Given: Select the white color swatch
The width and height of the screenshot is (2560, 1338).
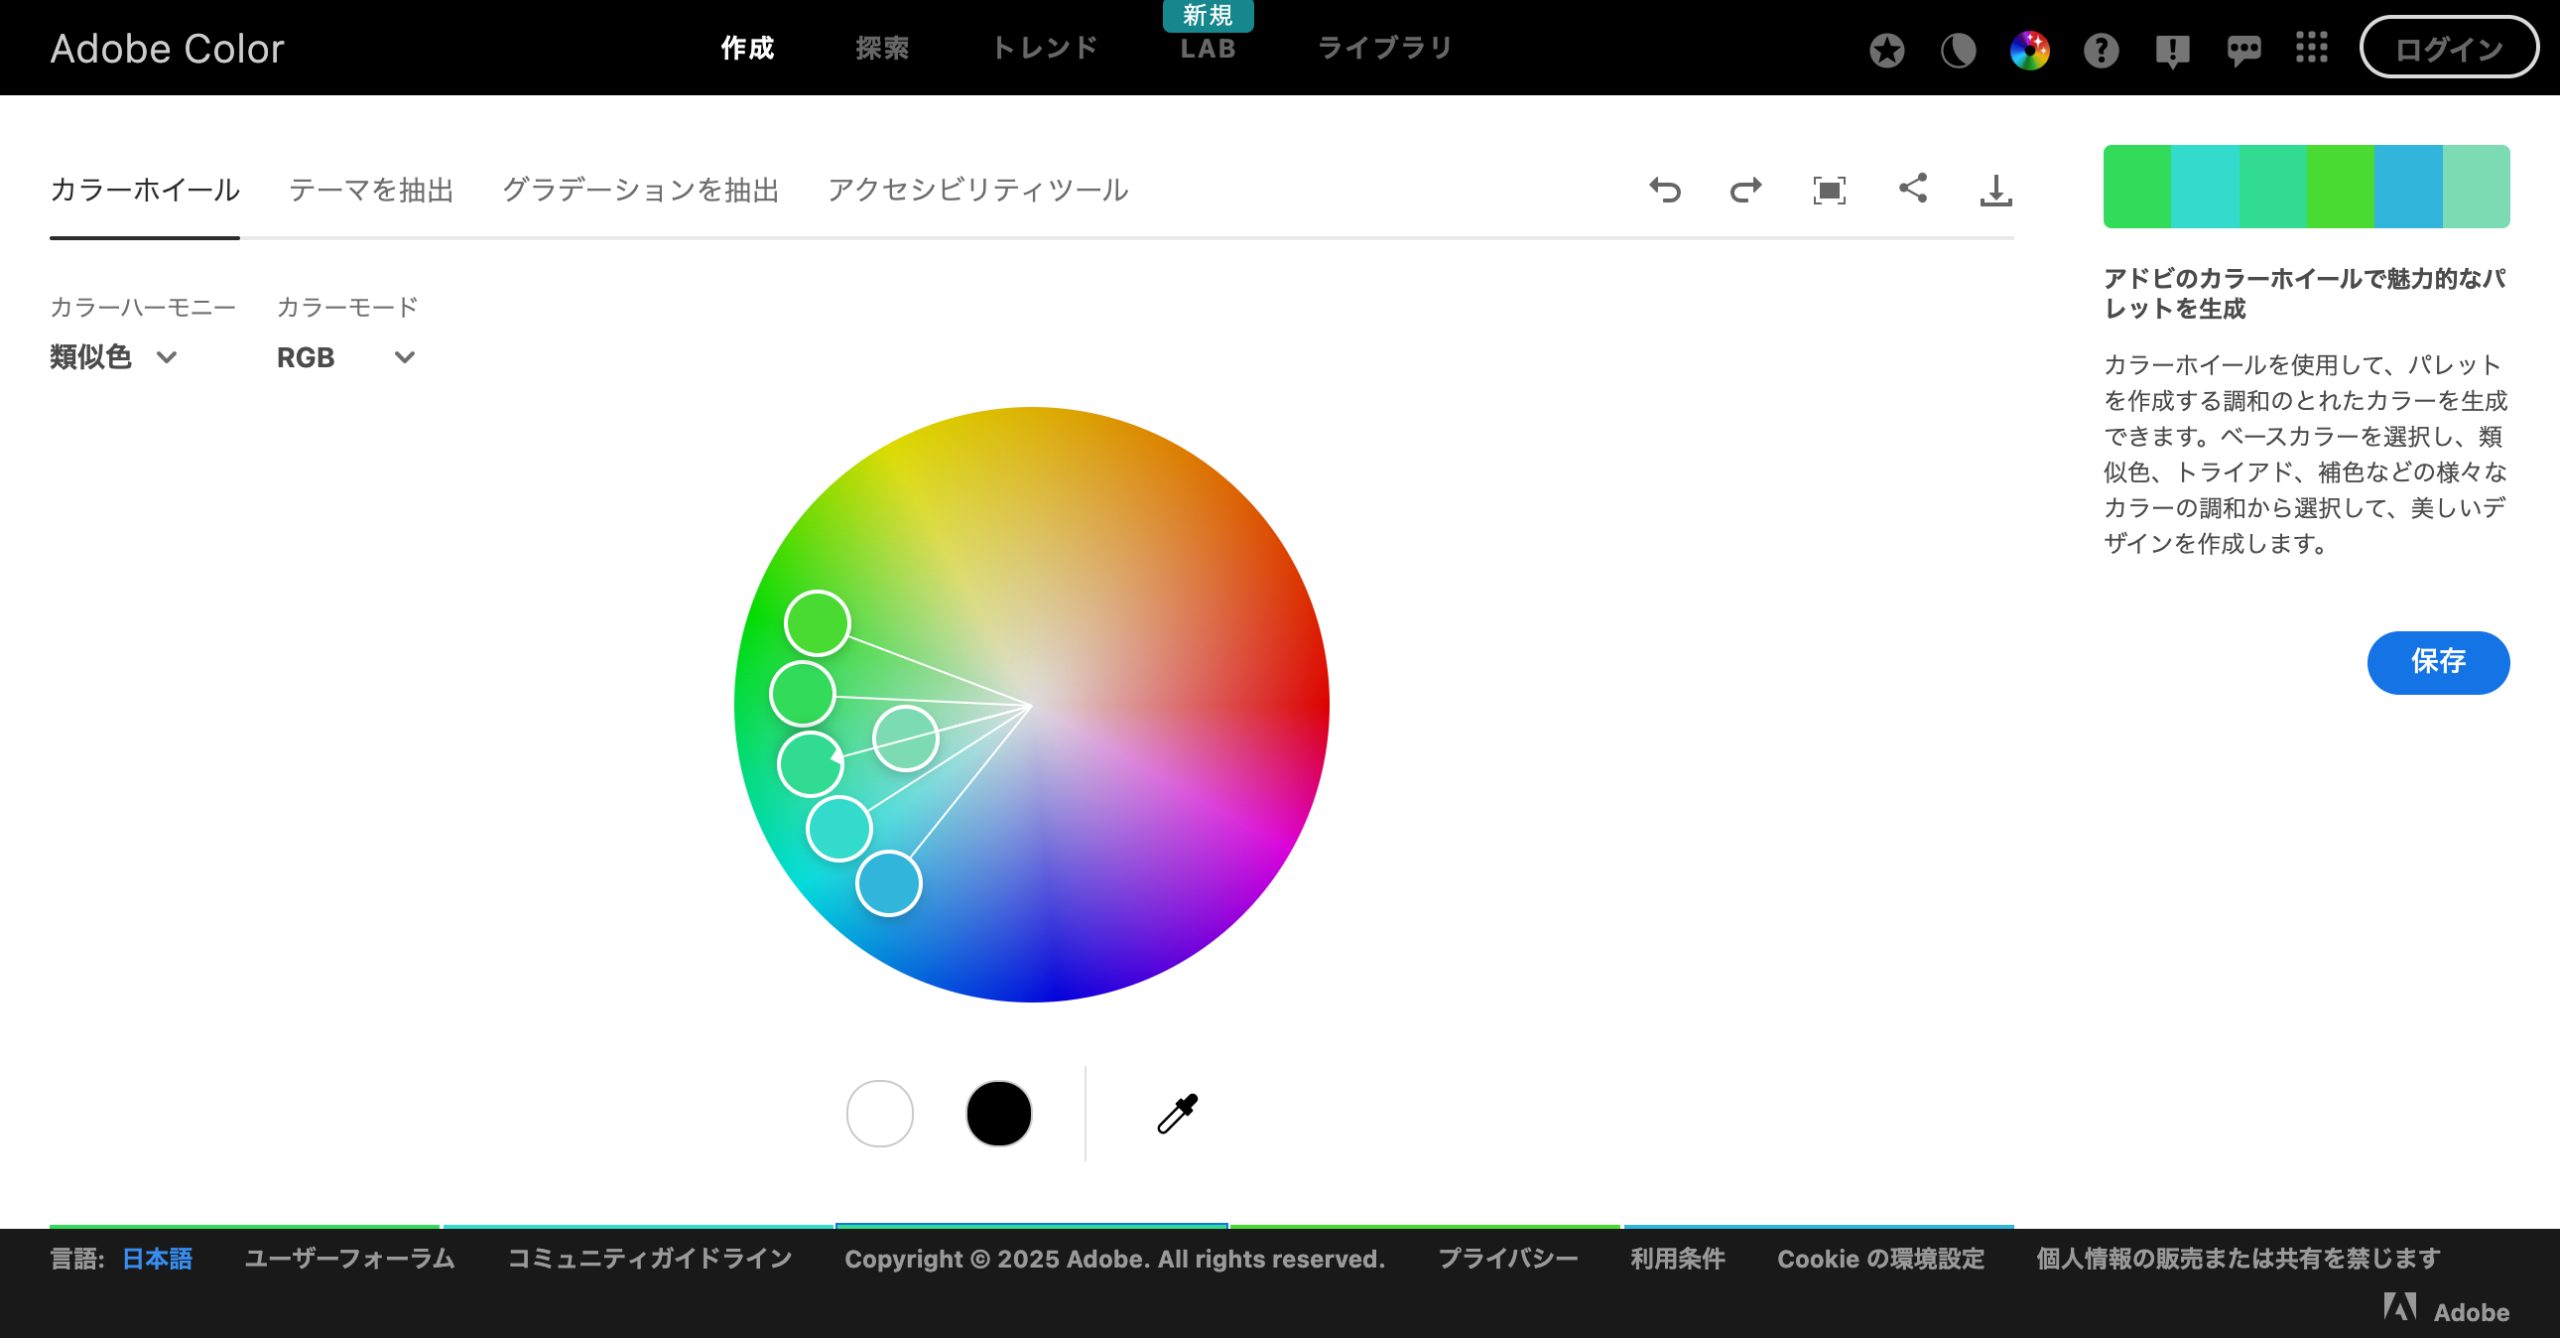Looking at the screenshot, I should point(879,1113).
